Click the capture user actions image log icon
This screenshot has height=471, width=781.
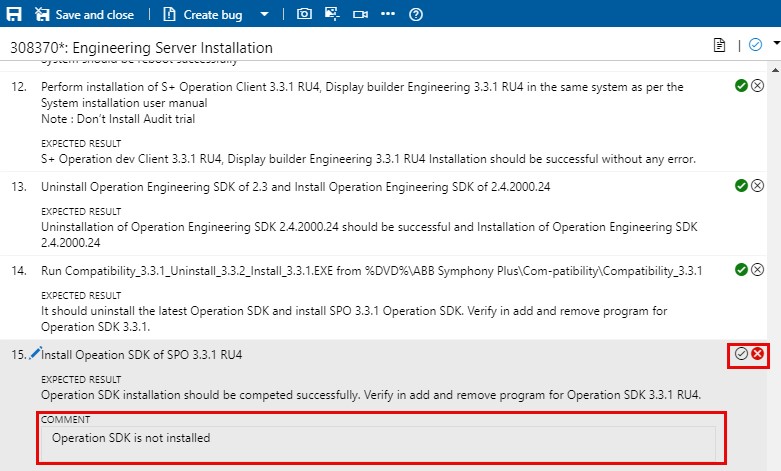point(332,14)
